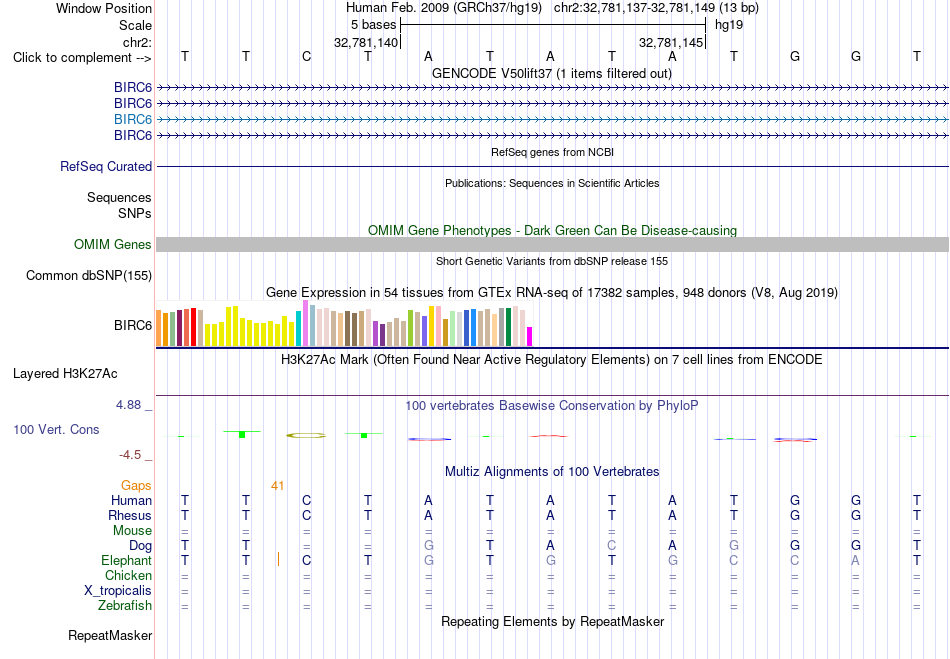Open the OMIM Genes track label
Image resolution: width=950 pixels, height=659 pixels.
tap(113, 244)
